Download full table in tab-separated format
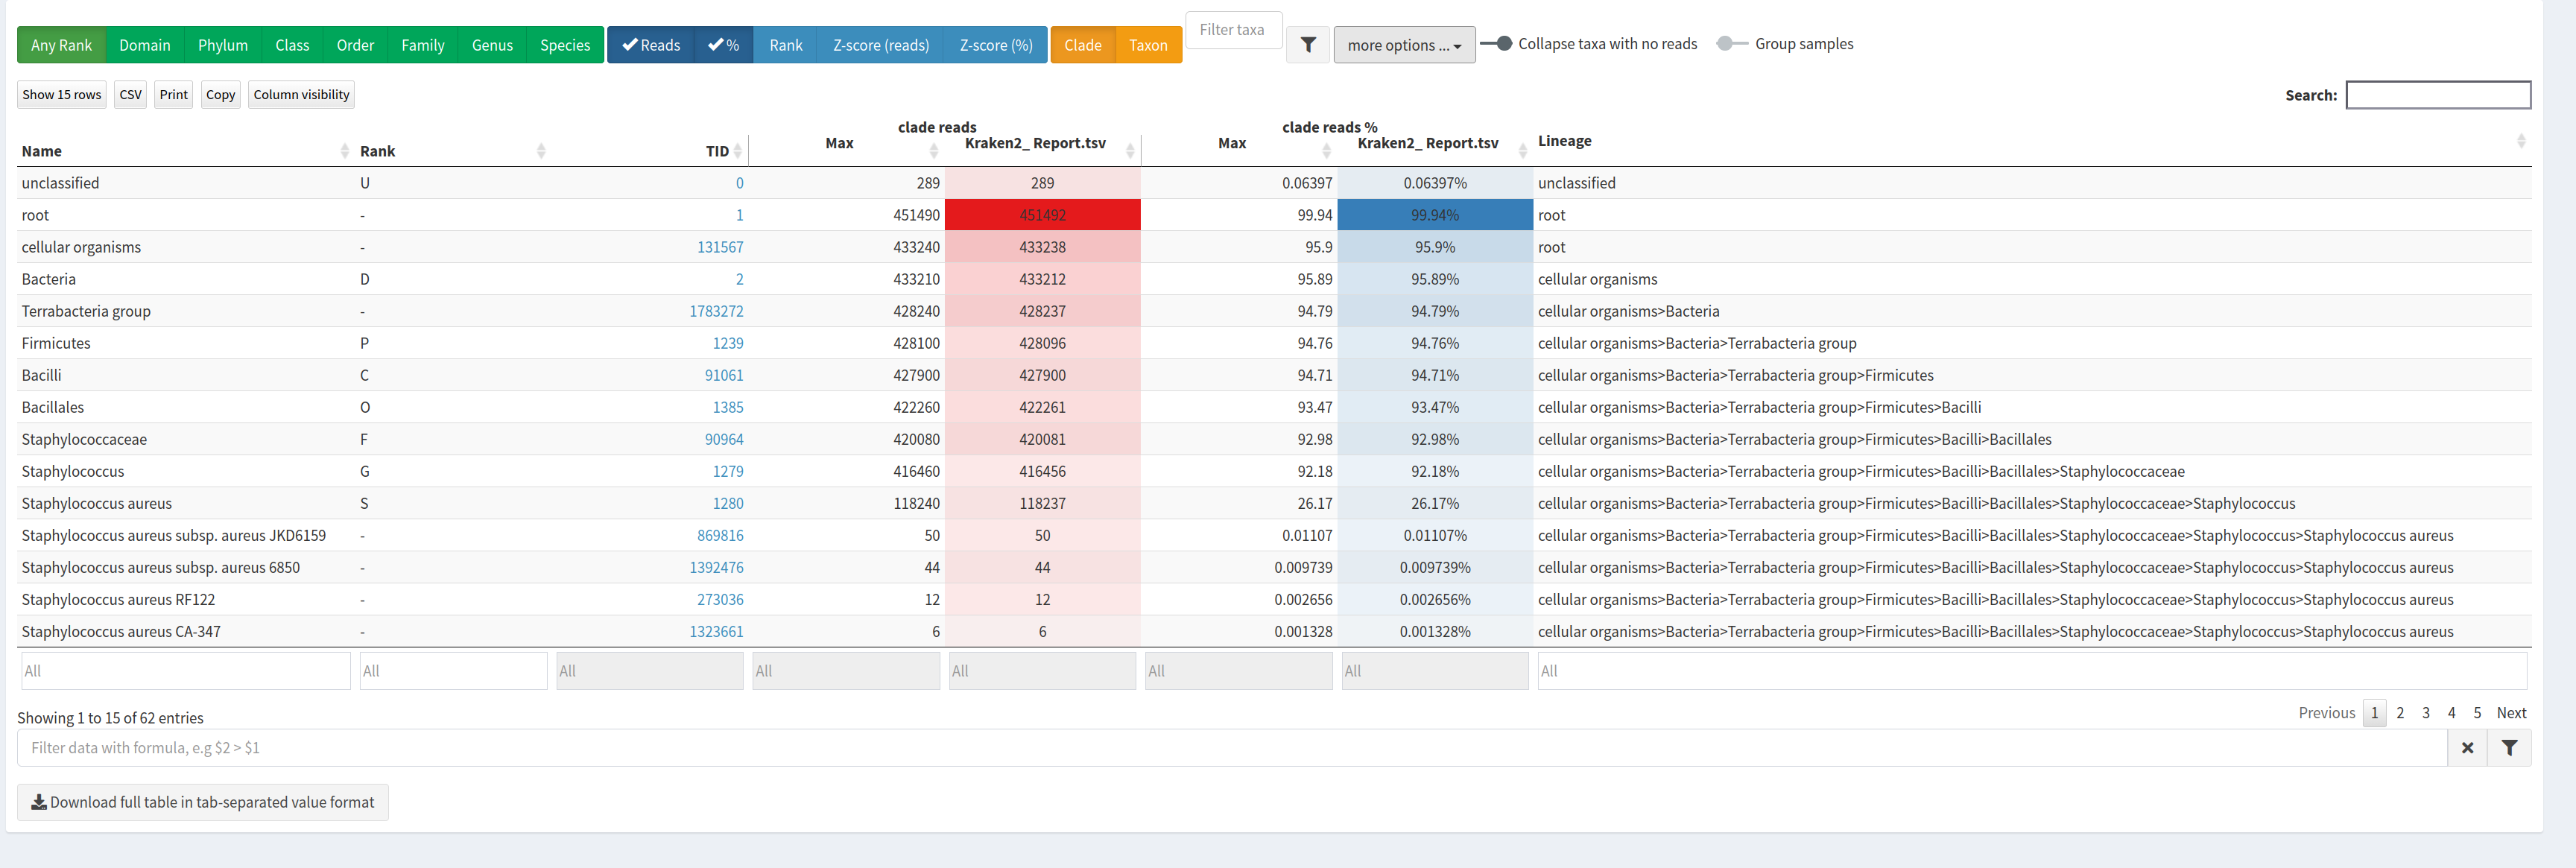Viewport: 2576px width, 868px height. coord(203,802)
